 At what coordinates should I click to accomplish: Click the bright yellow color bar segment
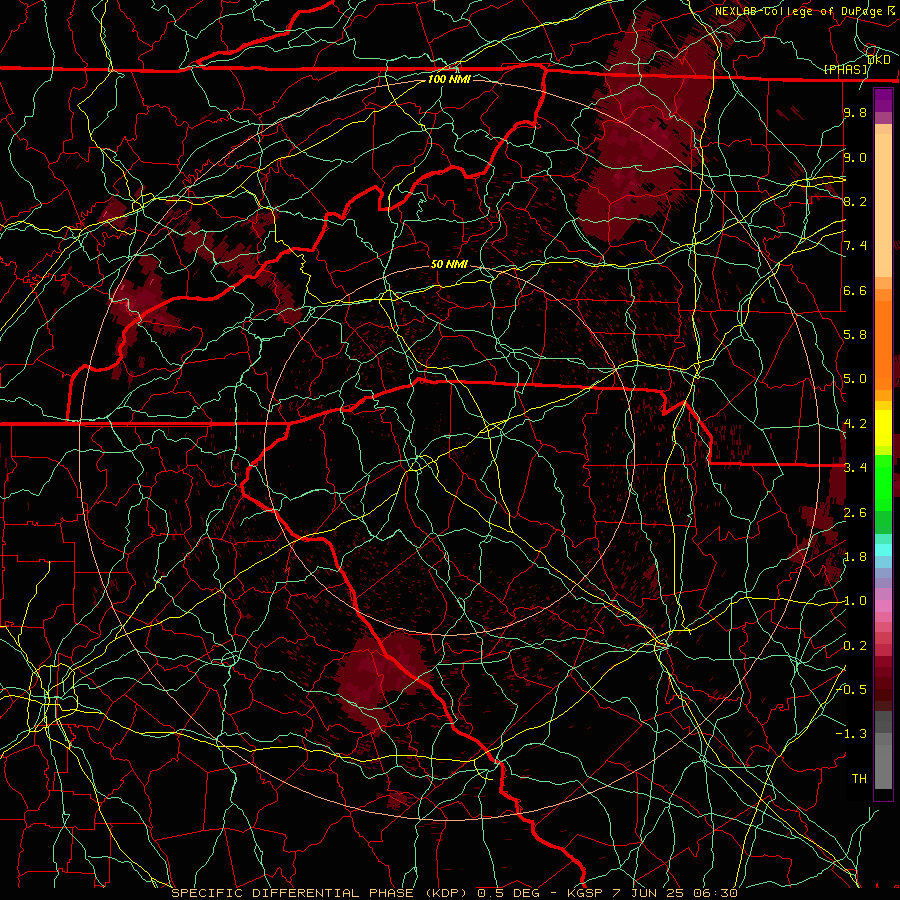(883, 428)
